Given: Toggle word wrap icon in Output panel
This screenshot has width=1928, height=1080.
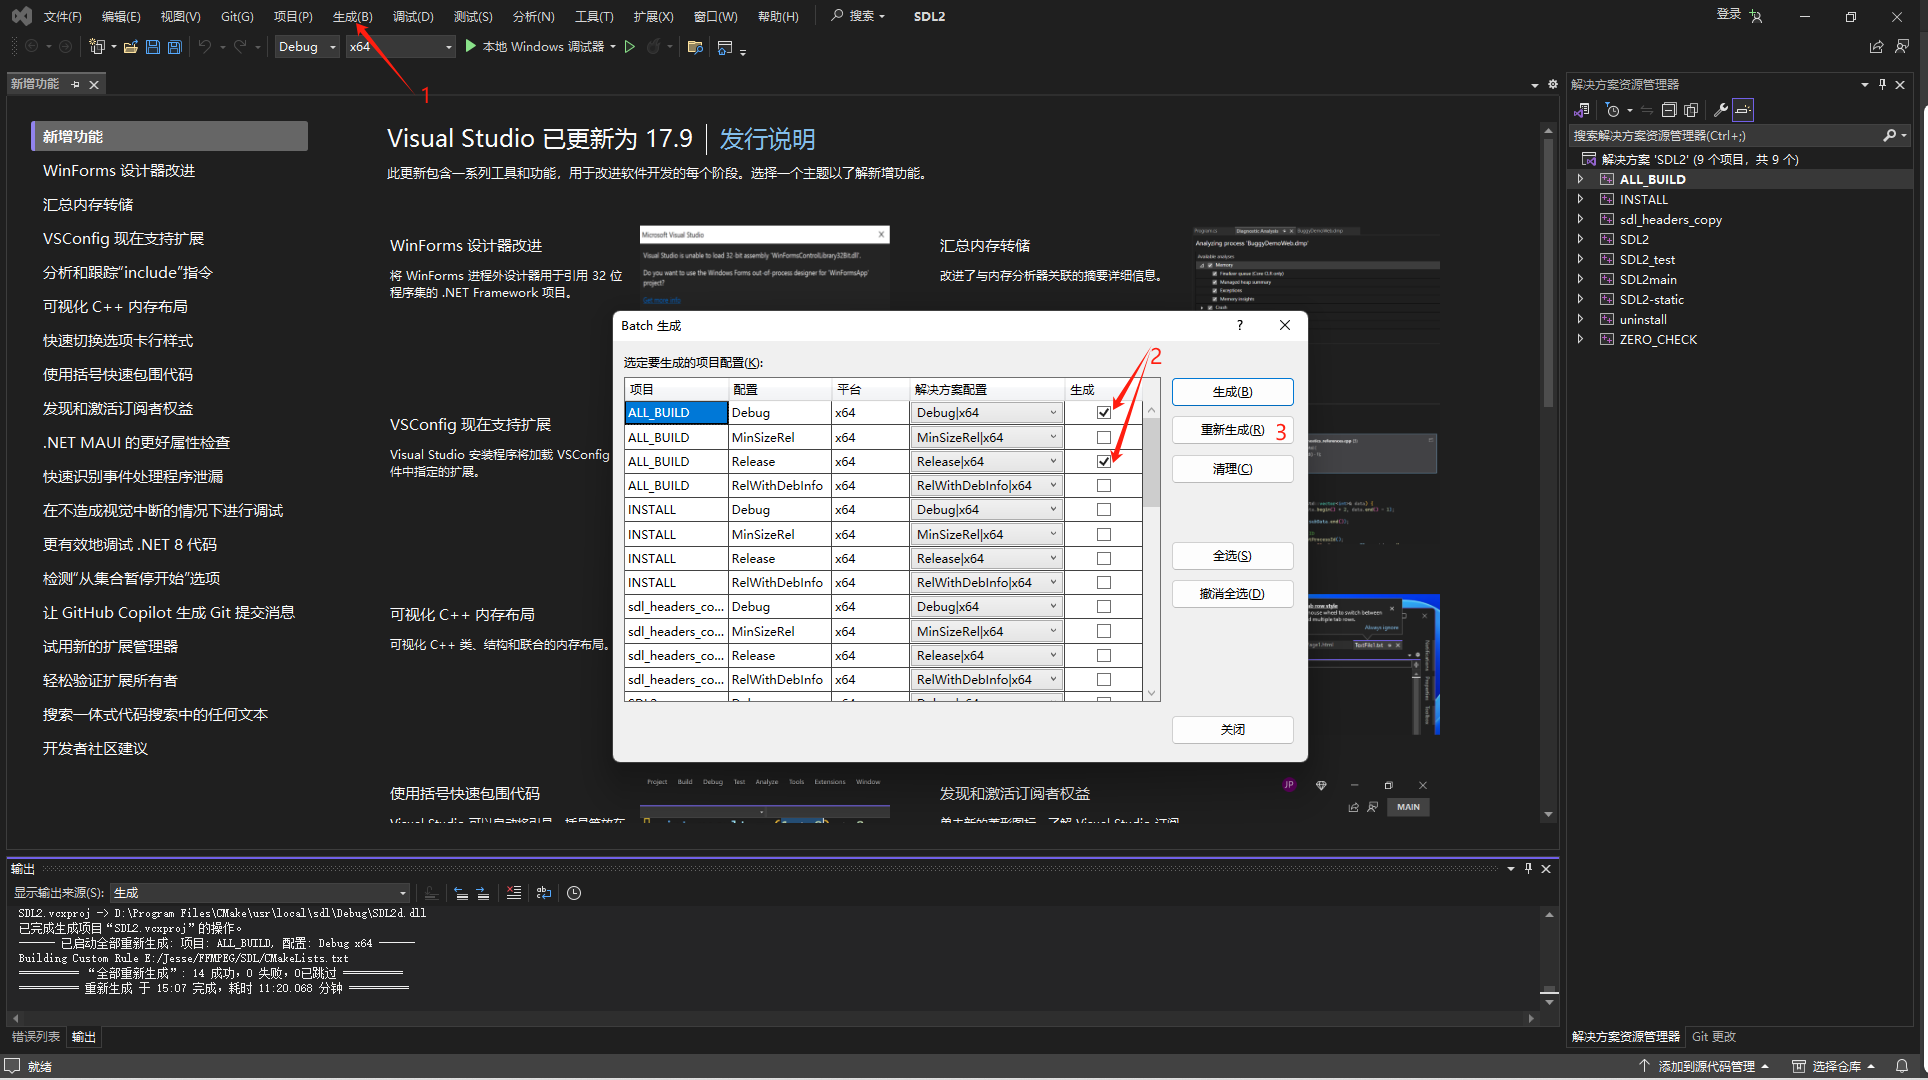Looking at the screenshot, I should 544,893.
